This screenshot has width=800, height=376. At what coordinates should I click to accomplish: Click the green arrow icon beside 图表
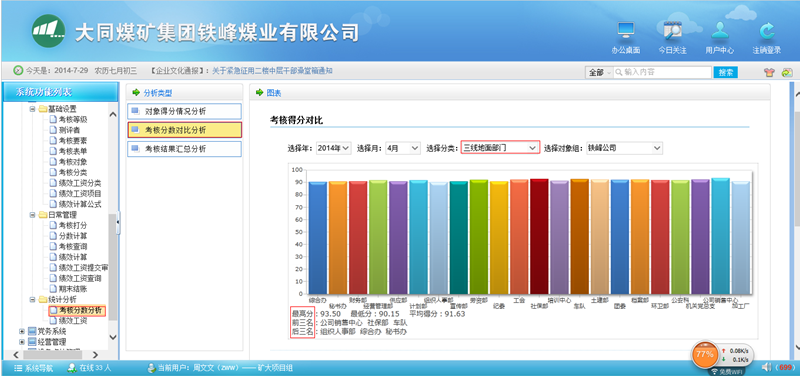[x=259, y=93]
